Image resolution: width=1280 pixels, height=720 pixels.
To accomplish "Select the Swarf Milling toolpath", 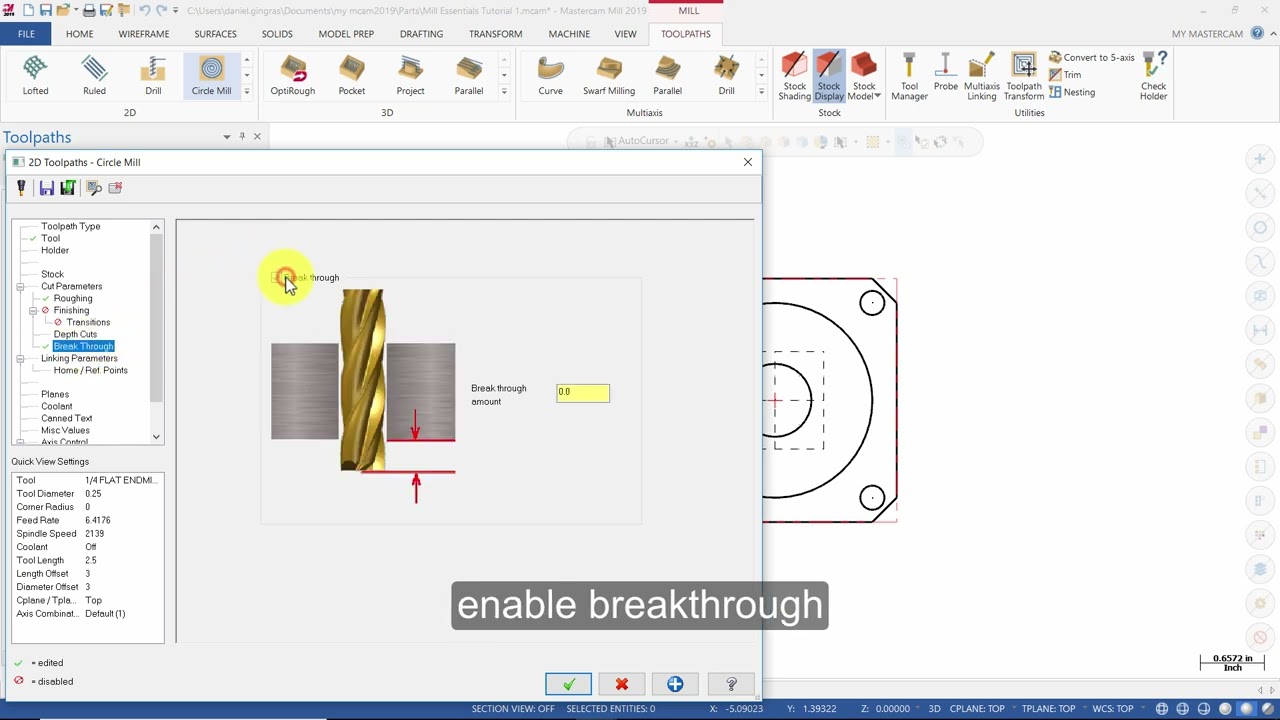I will click(609, 76).
